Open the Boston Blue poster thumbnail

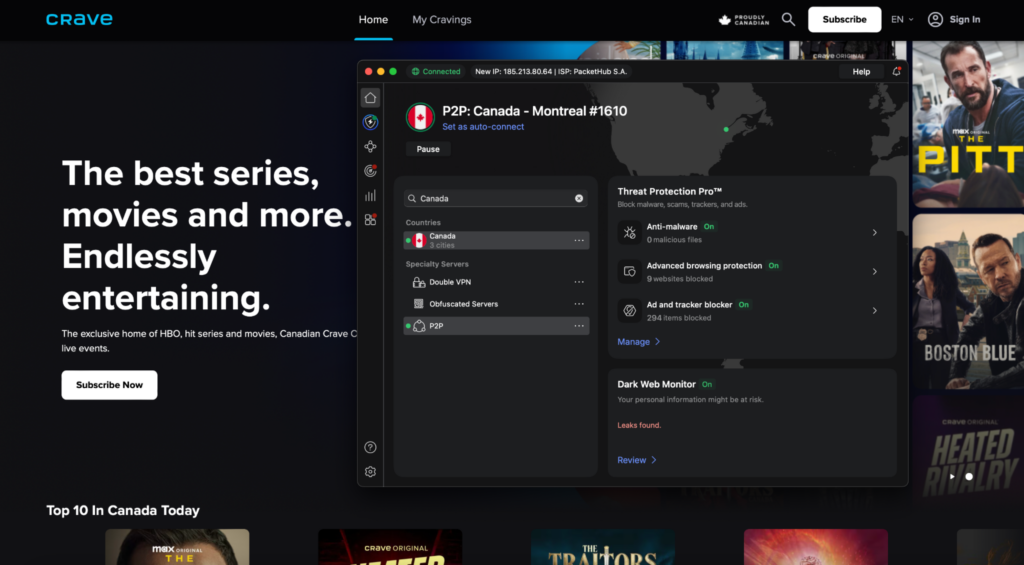click(x=968, y=301)
